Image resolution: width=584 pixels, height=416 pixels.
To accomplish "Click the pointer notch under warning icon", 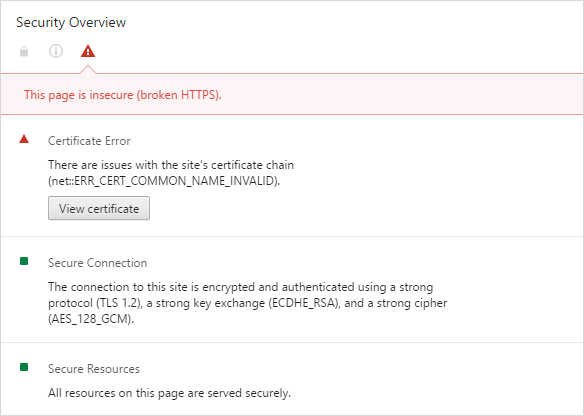I will pos(88,70).
